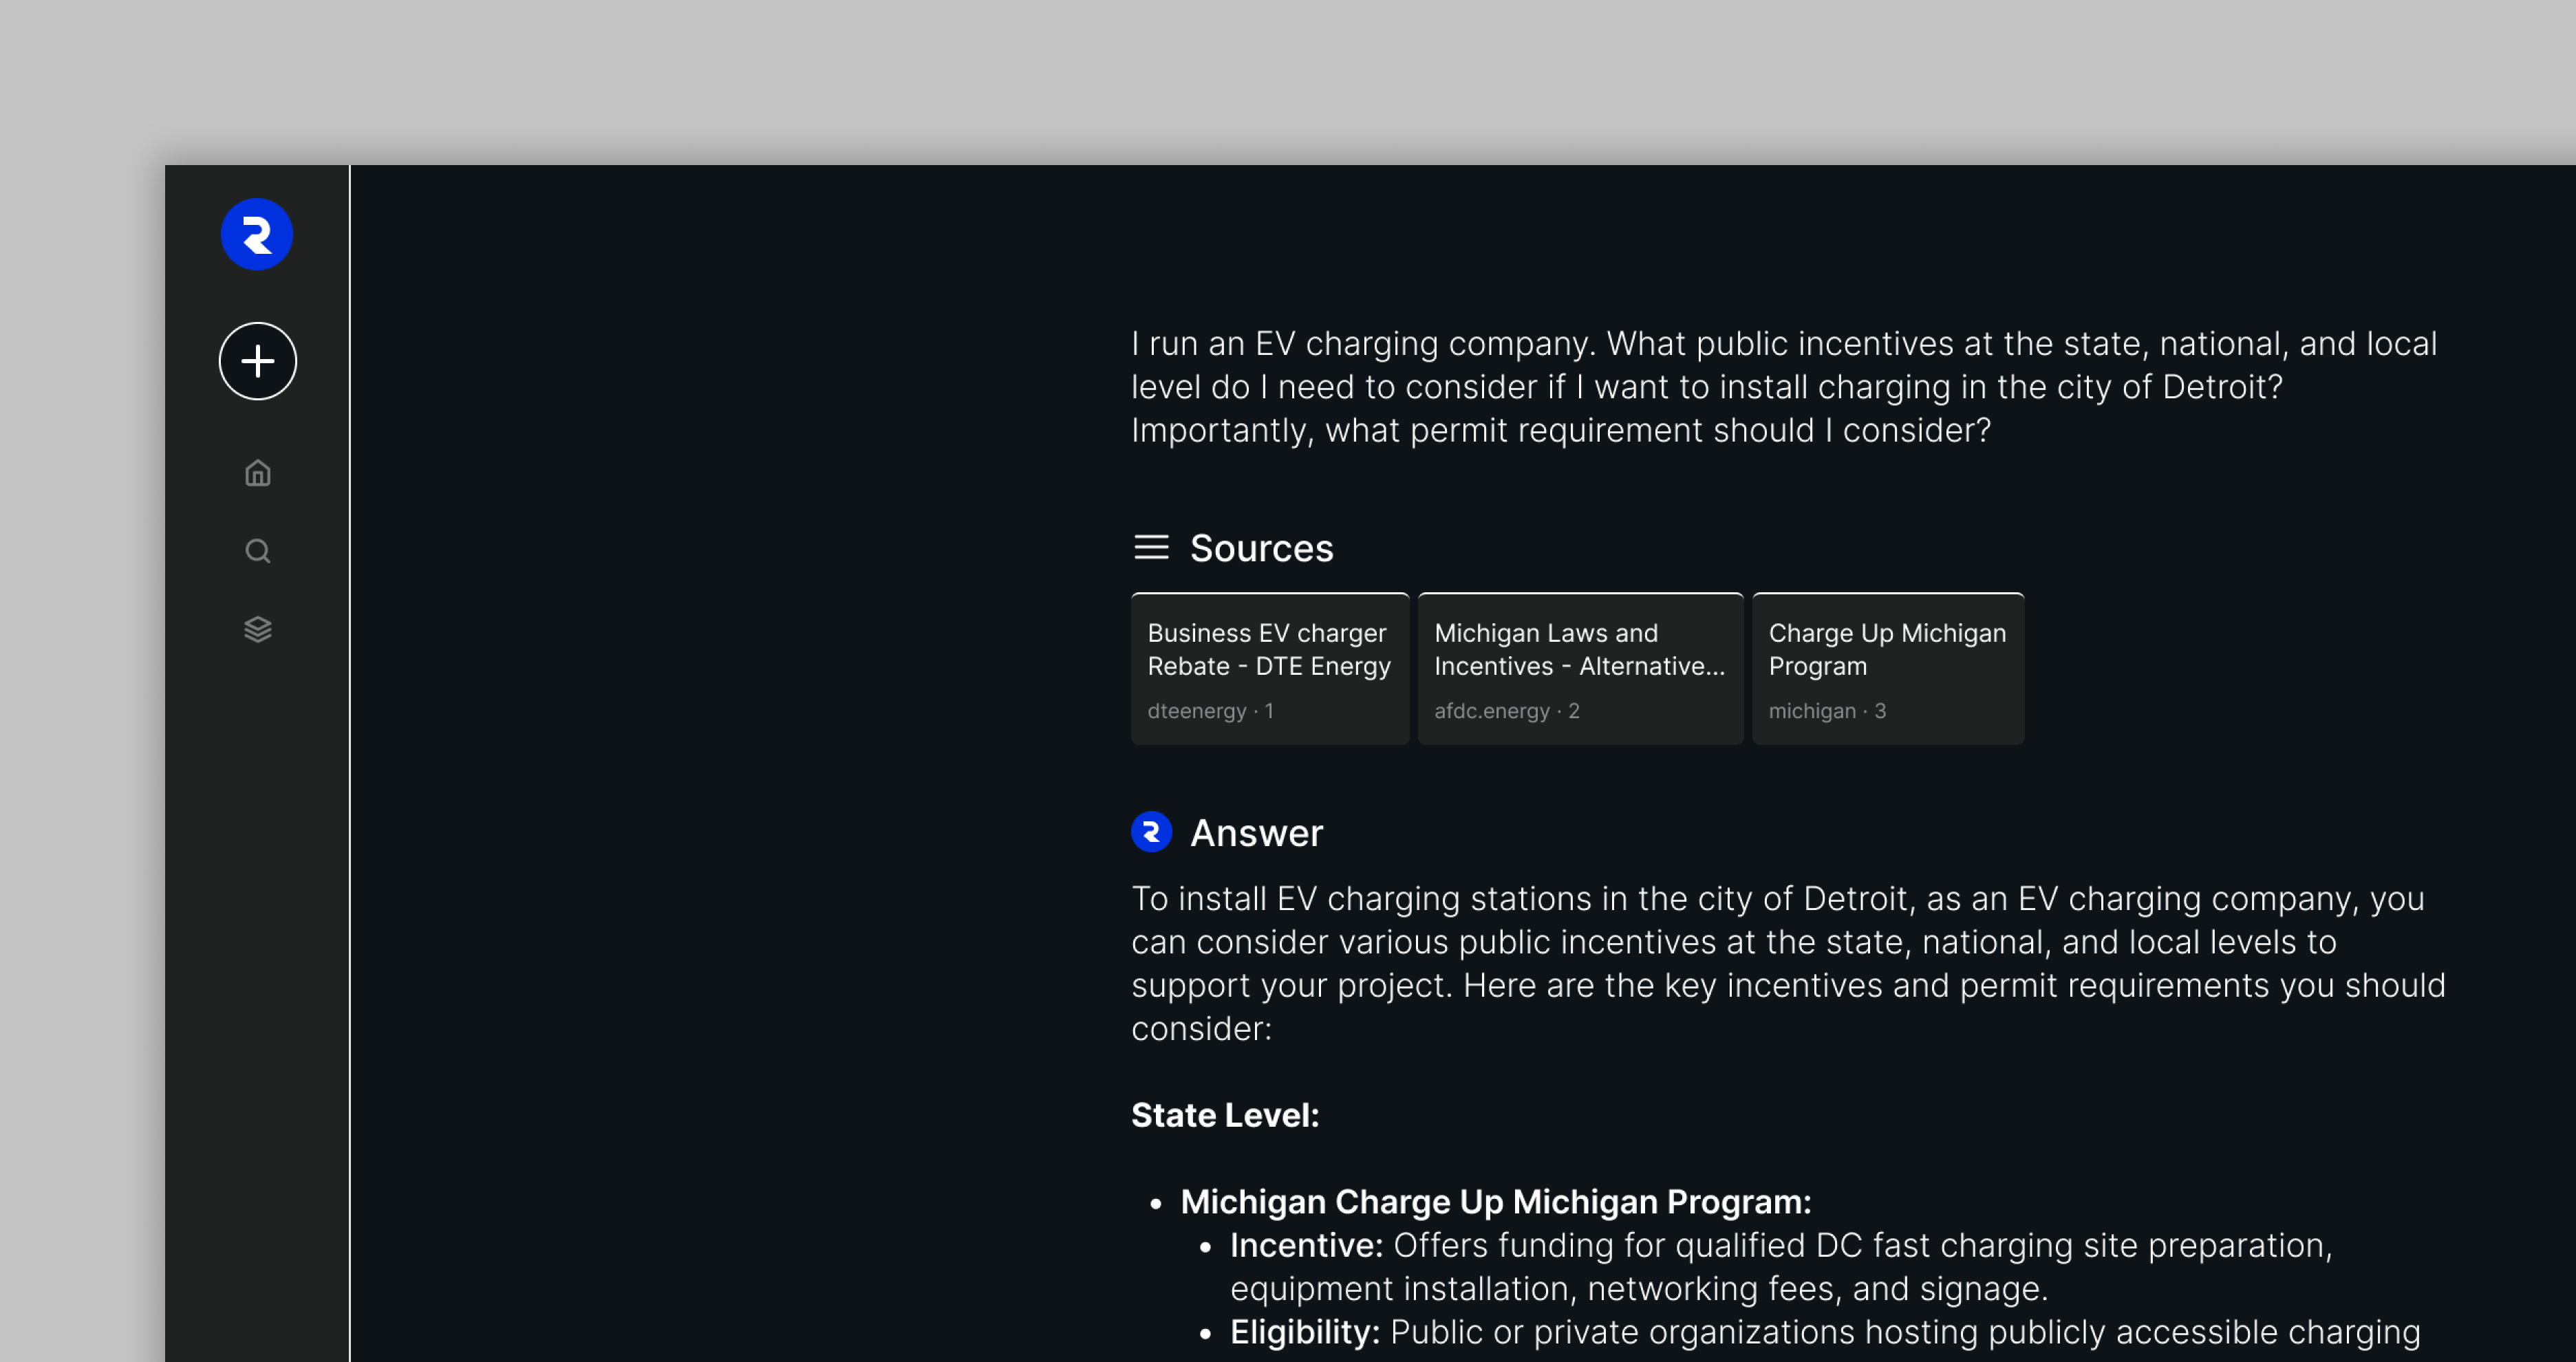
Task: Click the dteenergy source domain label
Action: 1197,711
